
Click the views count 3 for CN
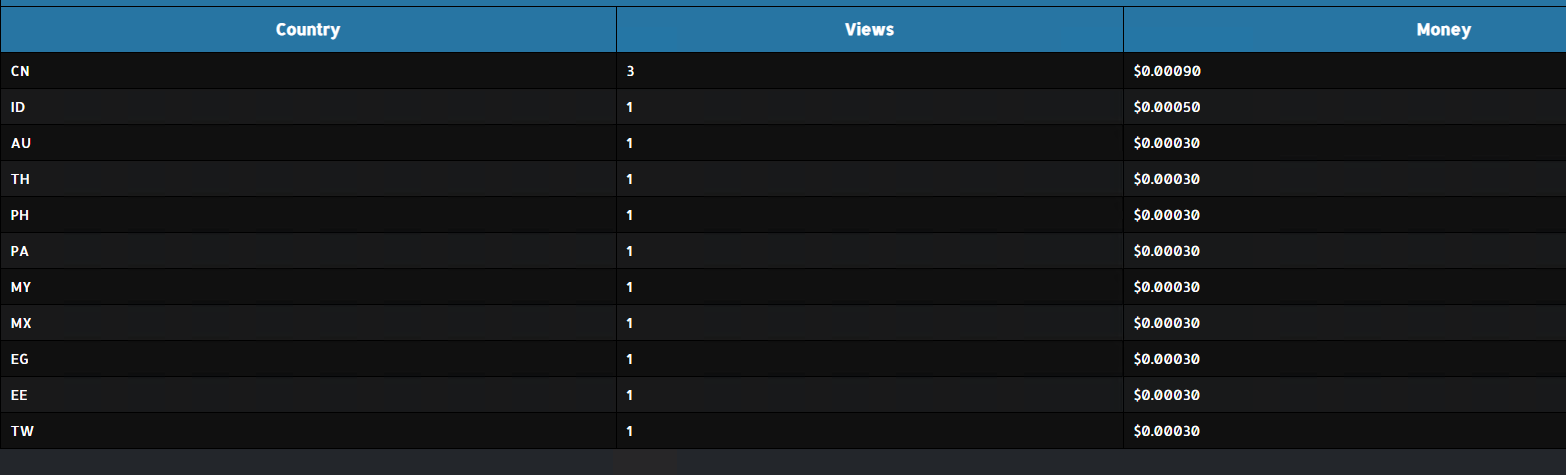pos(630,71)
